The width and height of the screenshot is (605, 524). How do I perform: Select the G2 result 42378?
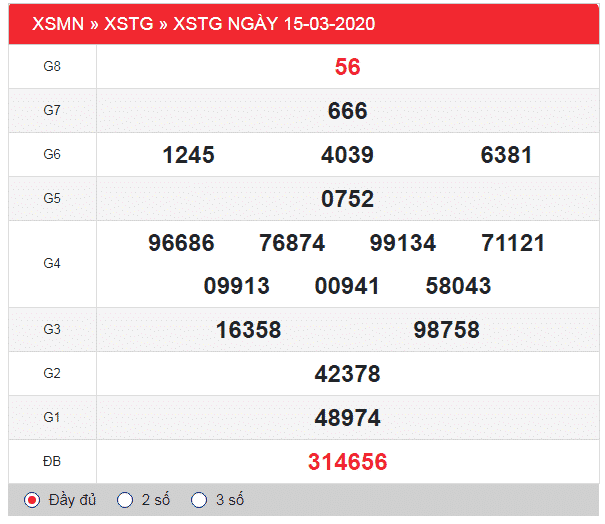pos(347,374)
